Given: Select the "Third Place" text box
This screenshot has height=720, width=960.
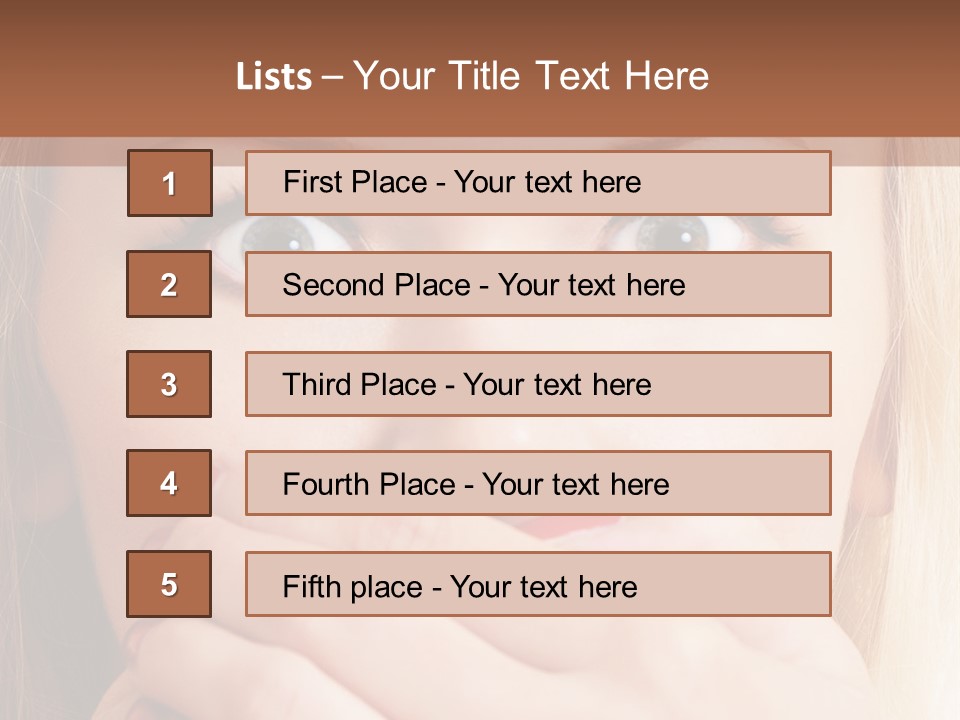Looking at the screenshot, I should [538, 384].
